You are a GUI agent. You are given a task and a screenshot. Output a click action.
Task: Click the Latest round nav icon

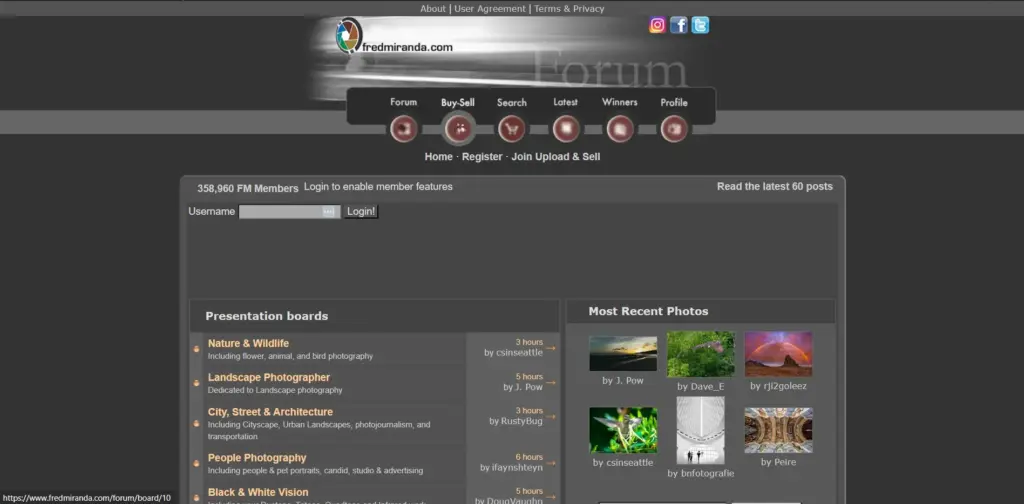[566, 129]
